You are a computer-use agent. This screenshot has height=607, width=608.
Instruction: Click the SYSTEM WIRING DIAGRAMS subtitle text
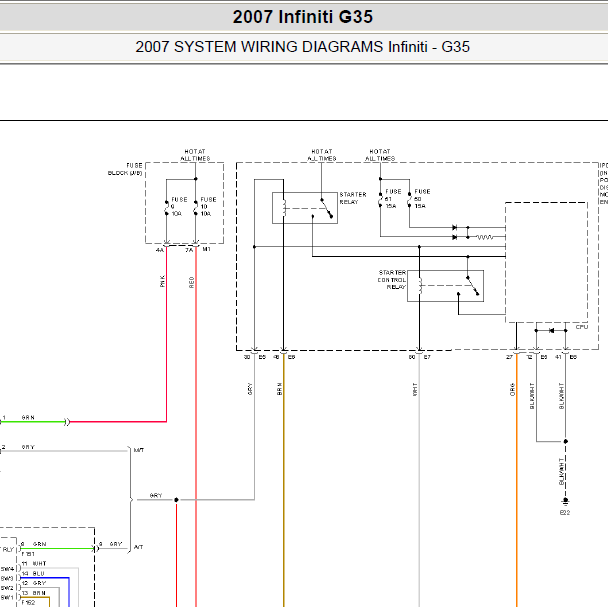tap(302, 47)
